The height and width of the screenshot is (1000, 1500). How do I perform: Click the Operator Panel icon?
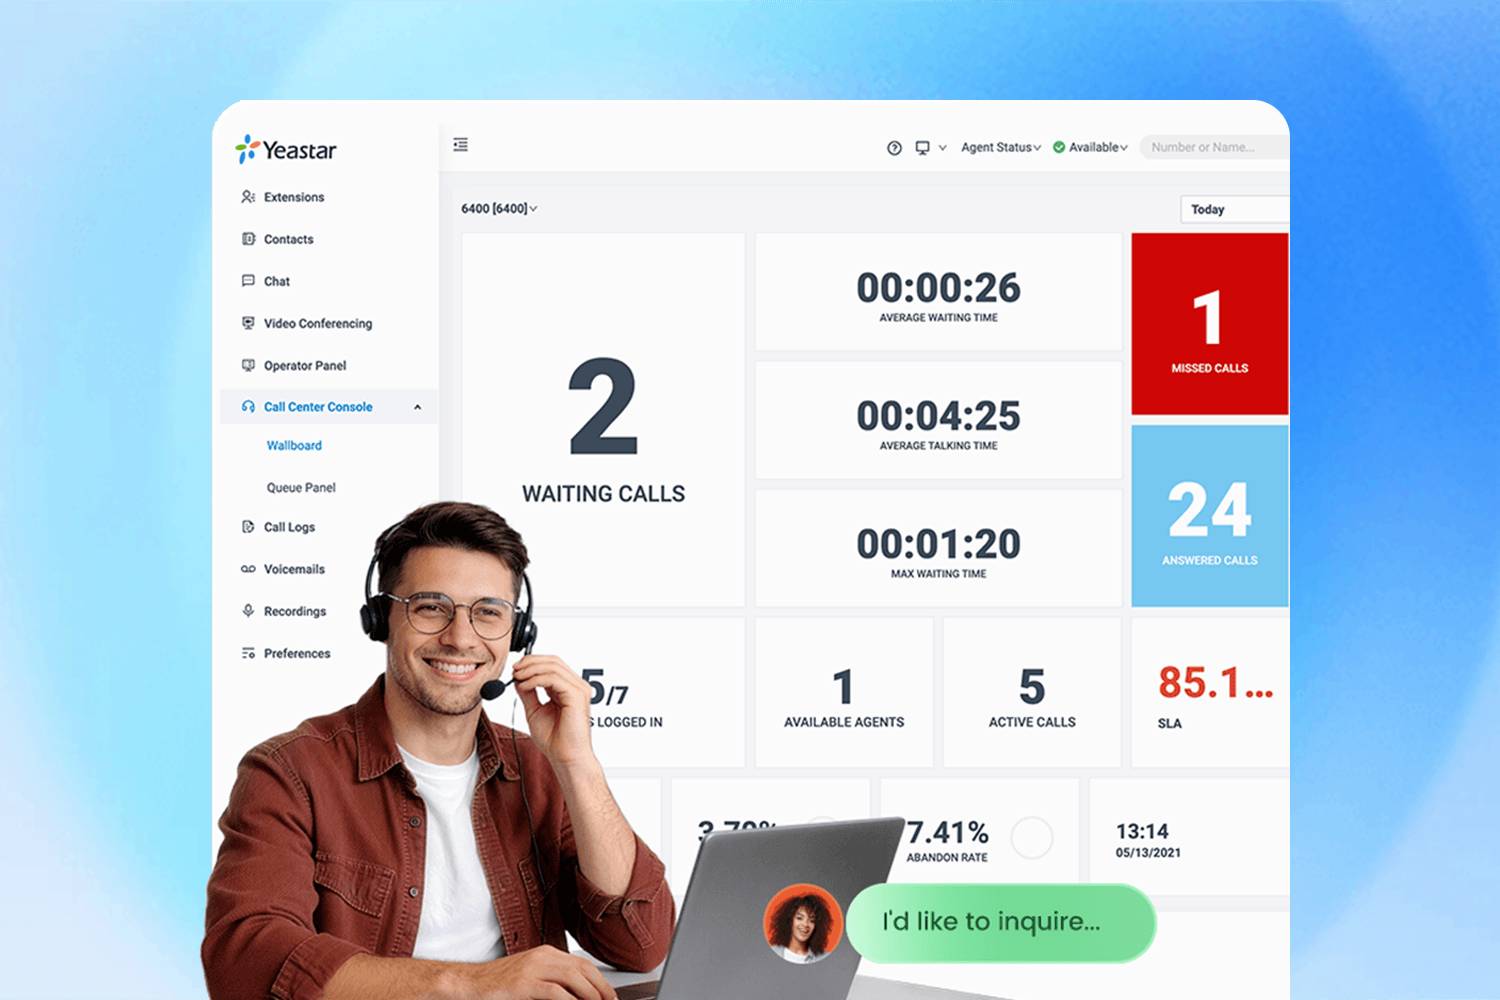coord(248,365)
